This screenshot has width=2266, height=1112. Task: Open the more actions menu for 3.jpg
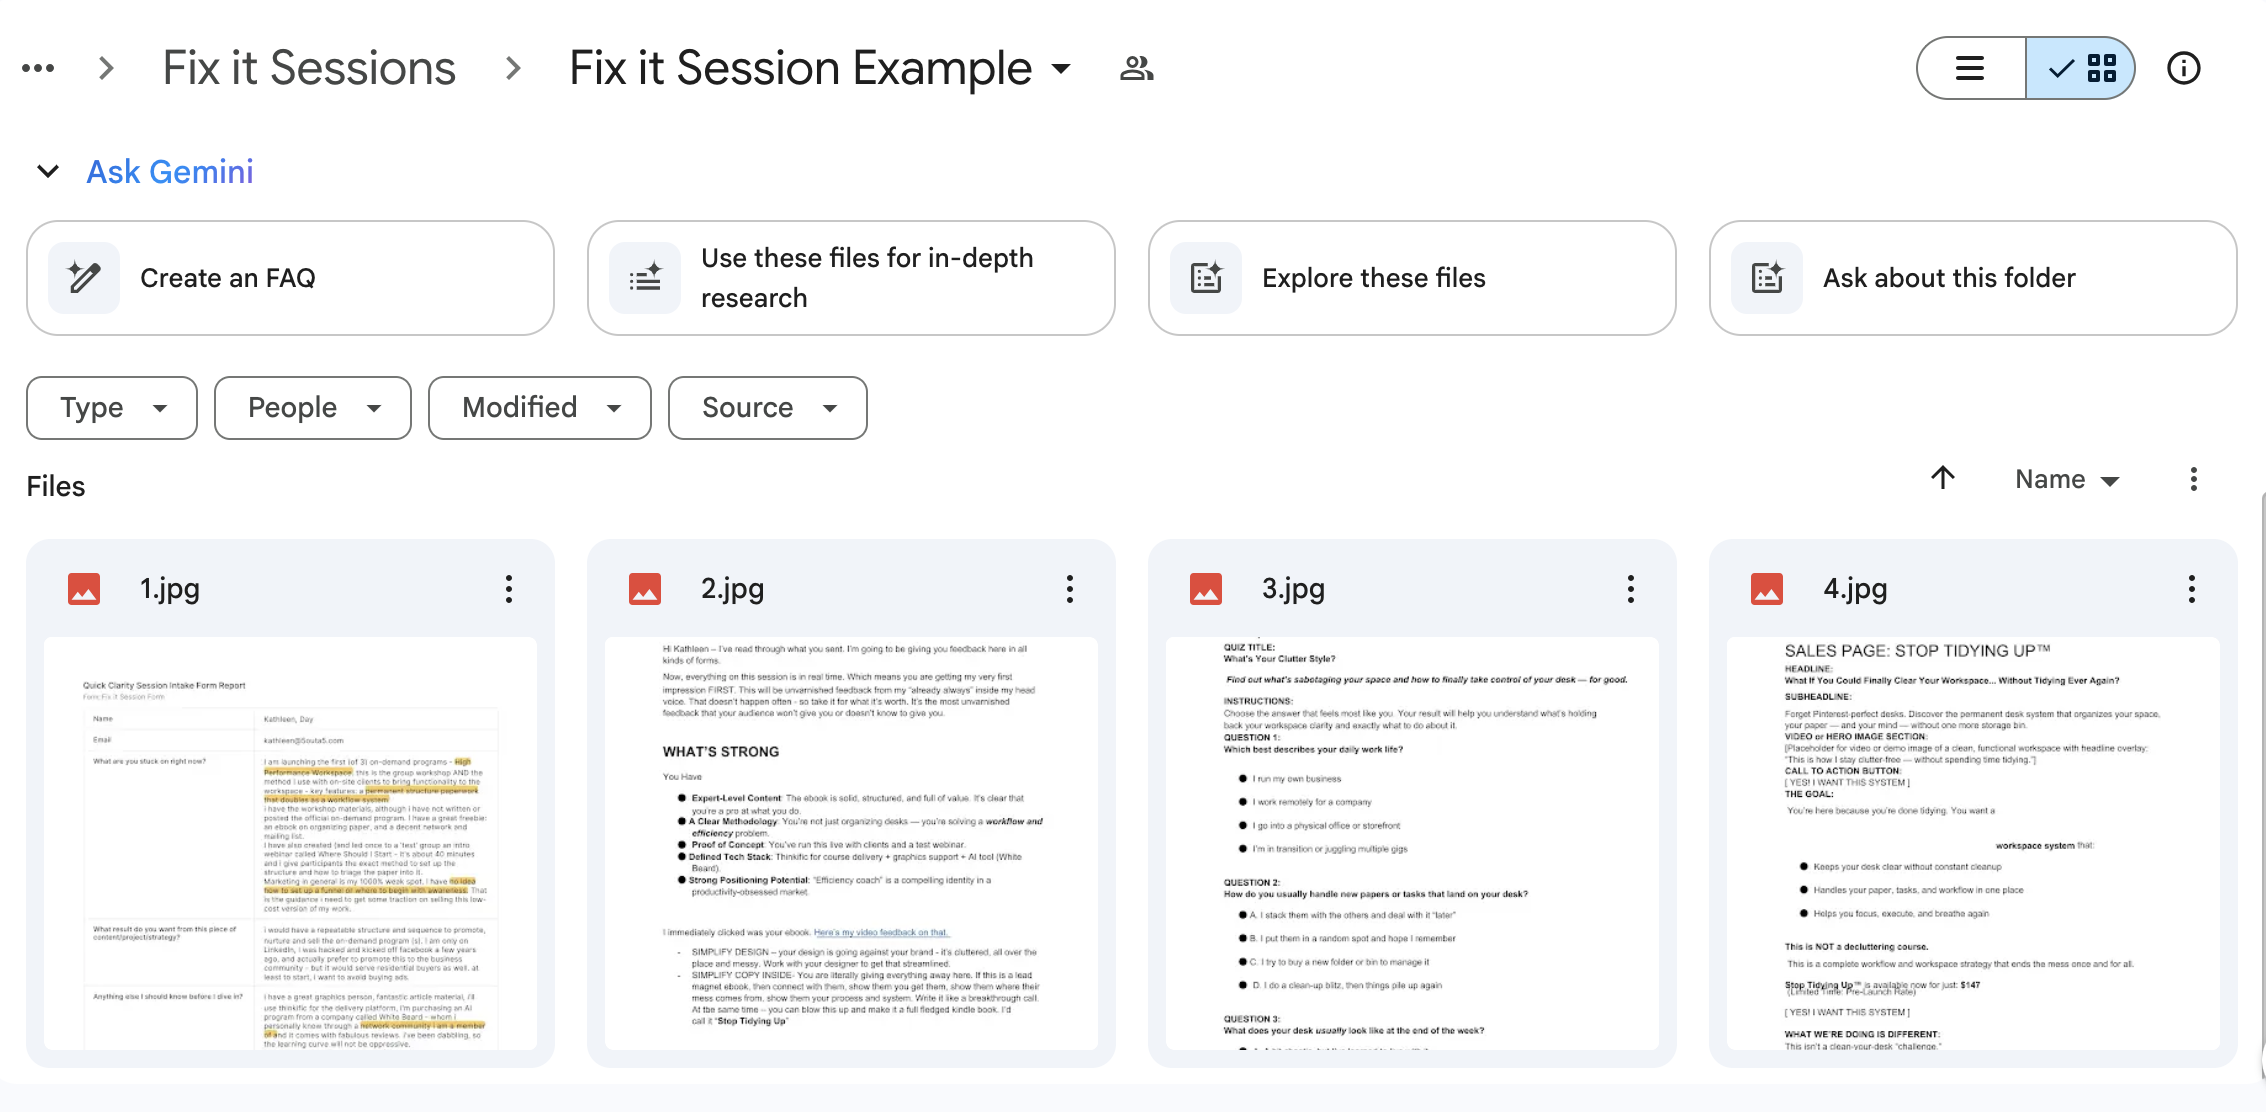(1631, 589)
